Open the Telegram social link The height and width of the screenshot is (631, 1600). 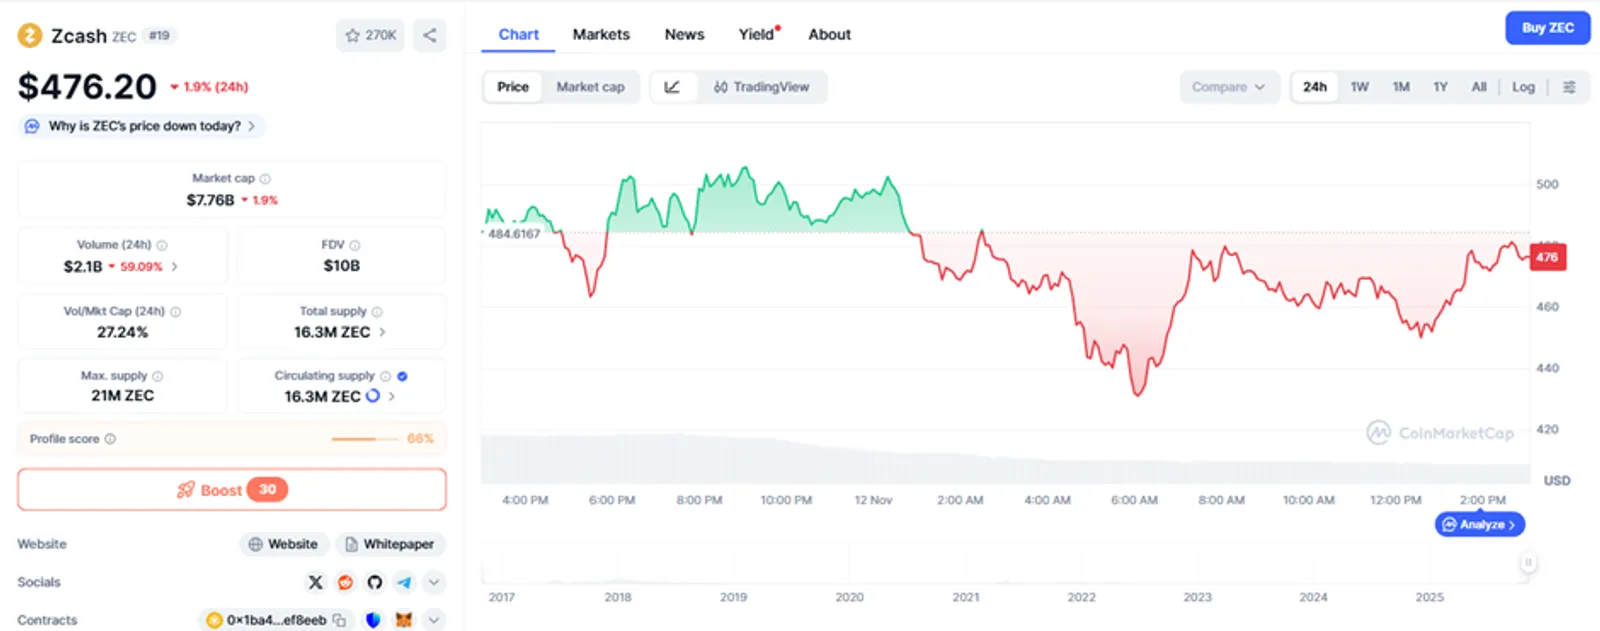point(404,582)
